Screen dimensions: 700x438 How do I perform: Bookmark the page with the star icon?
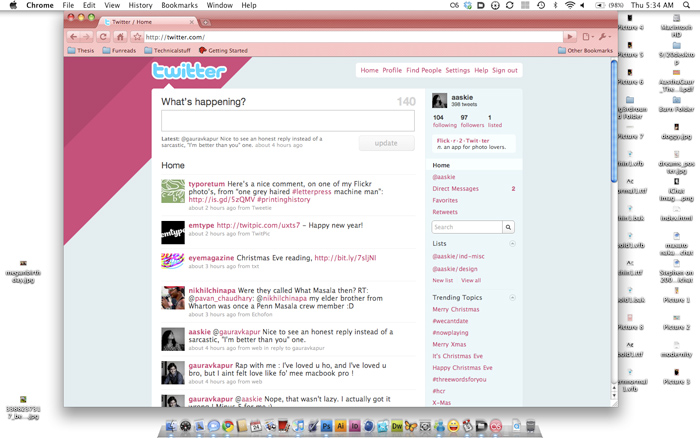pos(137,37)
